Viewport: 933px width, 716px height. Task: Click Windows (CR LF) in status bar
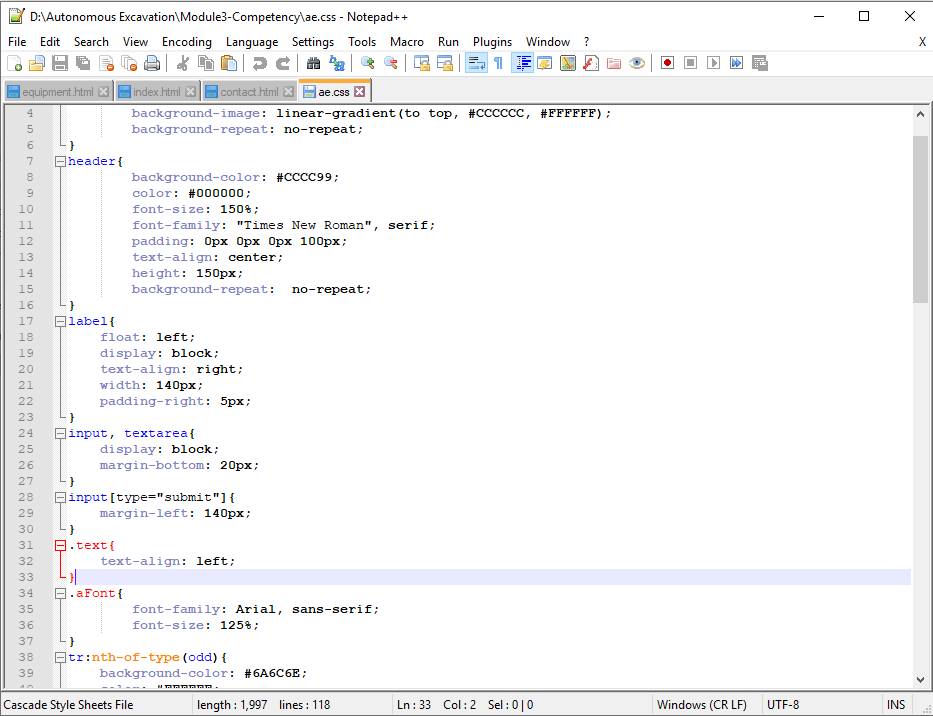[703, 705]
